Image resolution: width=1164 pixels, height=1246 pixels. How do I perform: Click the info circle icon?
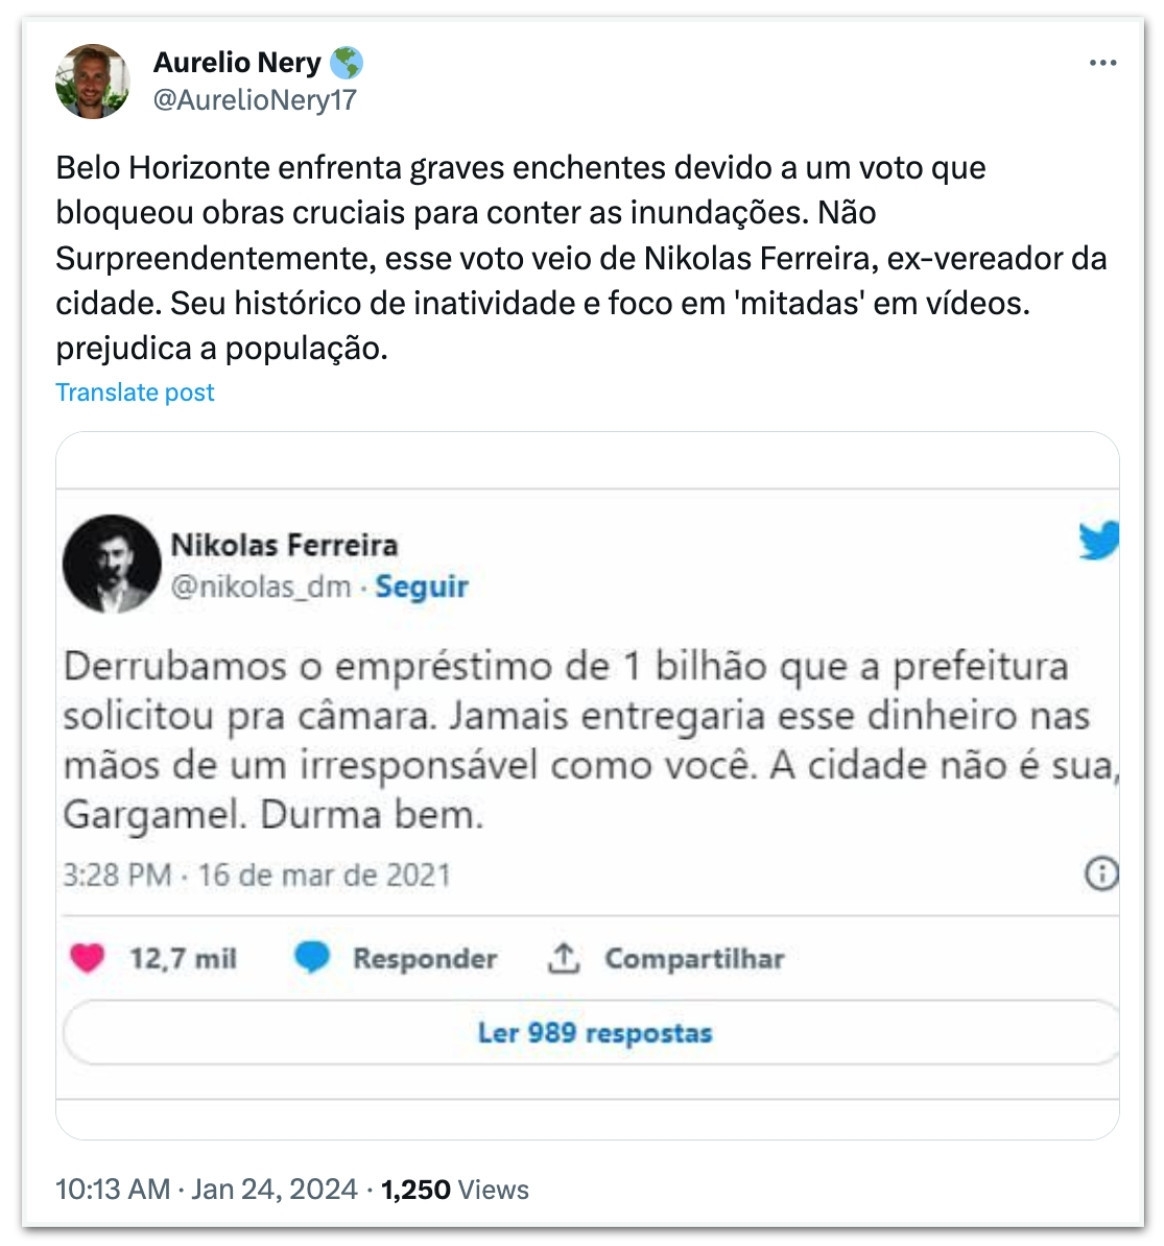[x=1100, y=874]
